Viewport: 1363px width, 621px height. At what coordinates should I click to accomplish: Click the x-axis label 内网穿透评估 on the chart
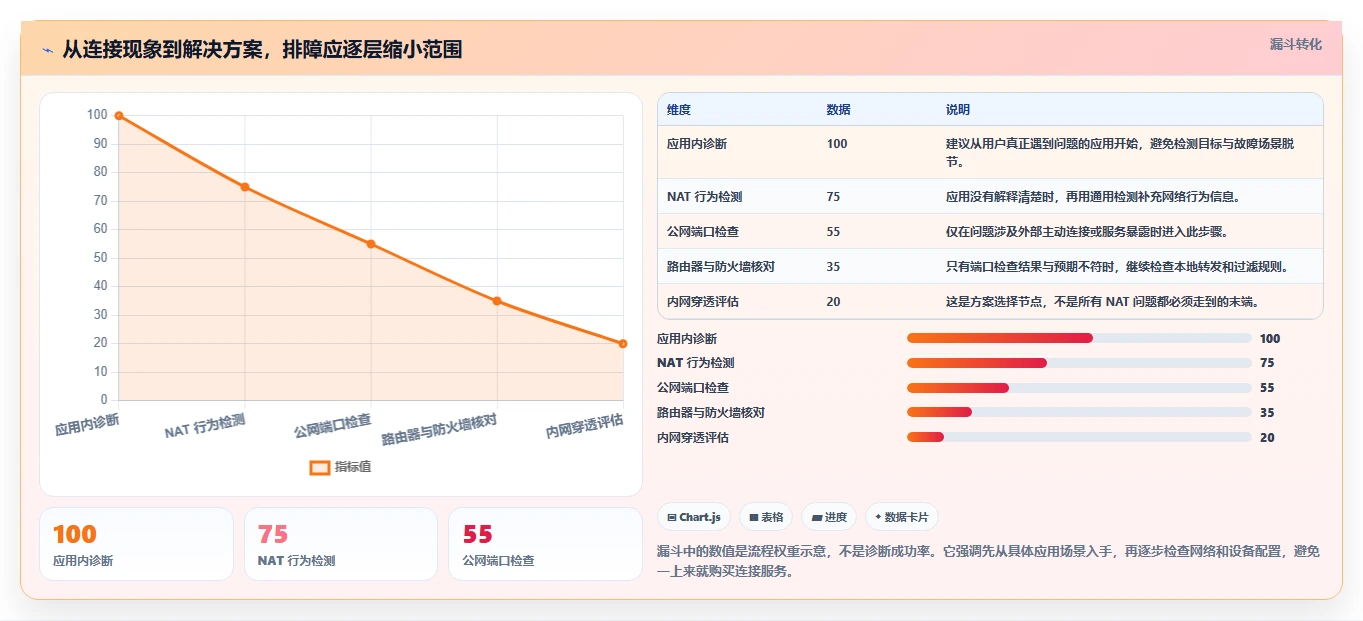[x=585, y=426]
